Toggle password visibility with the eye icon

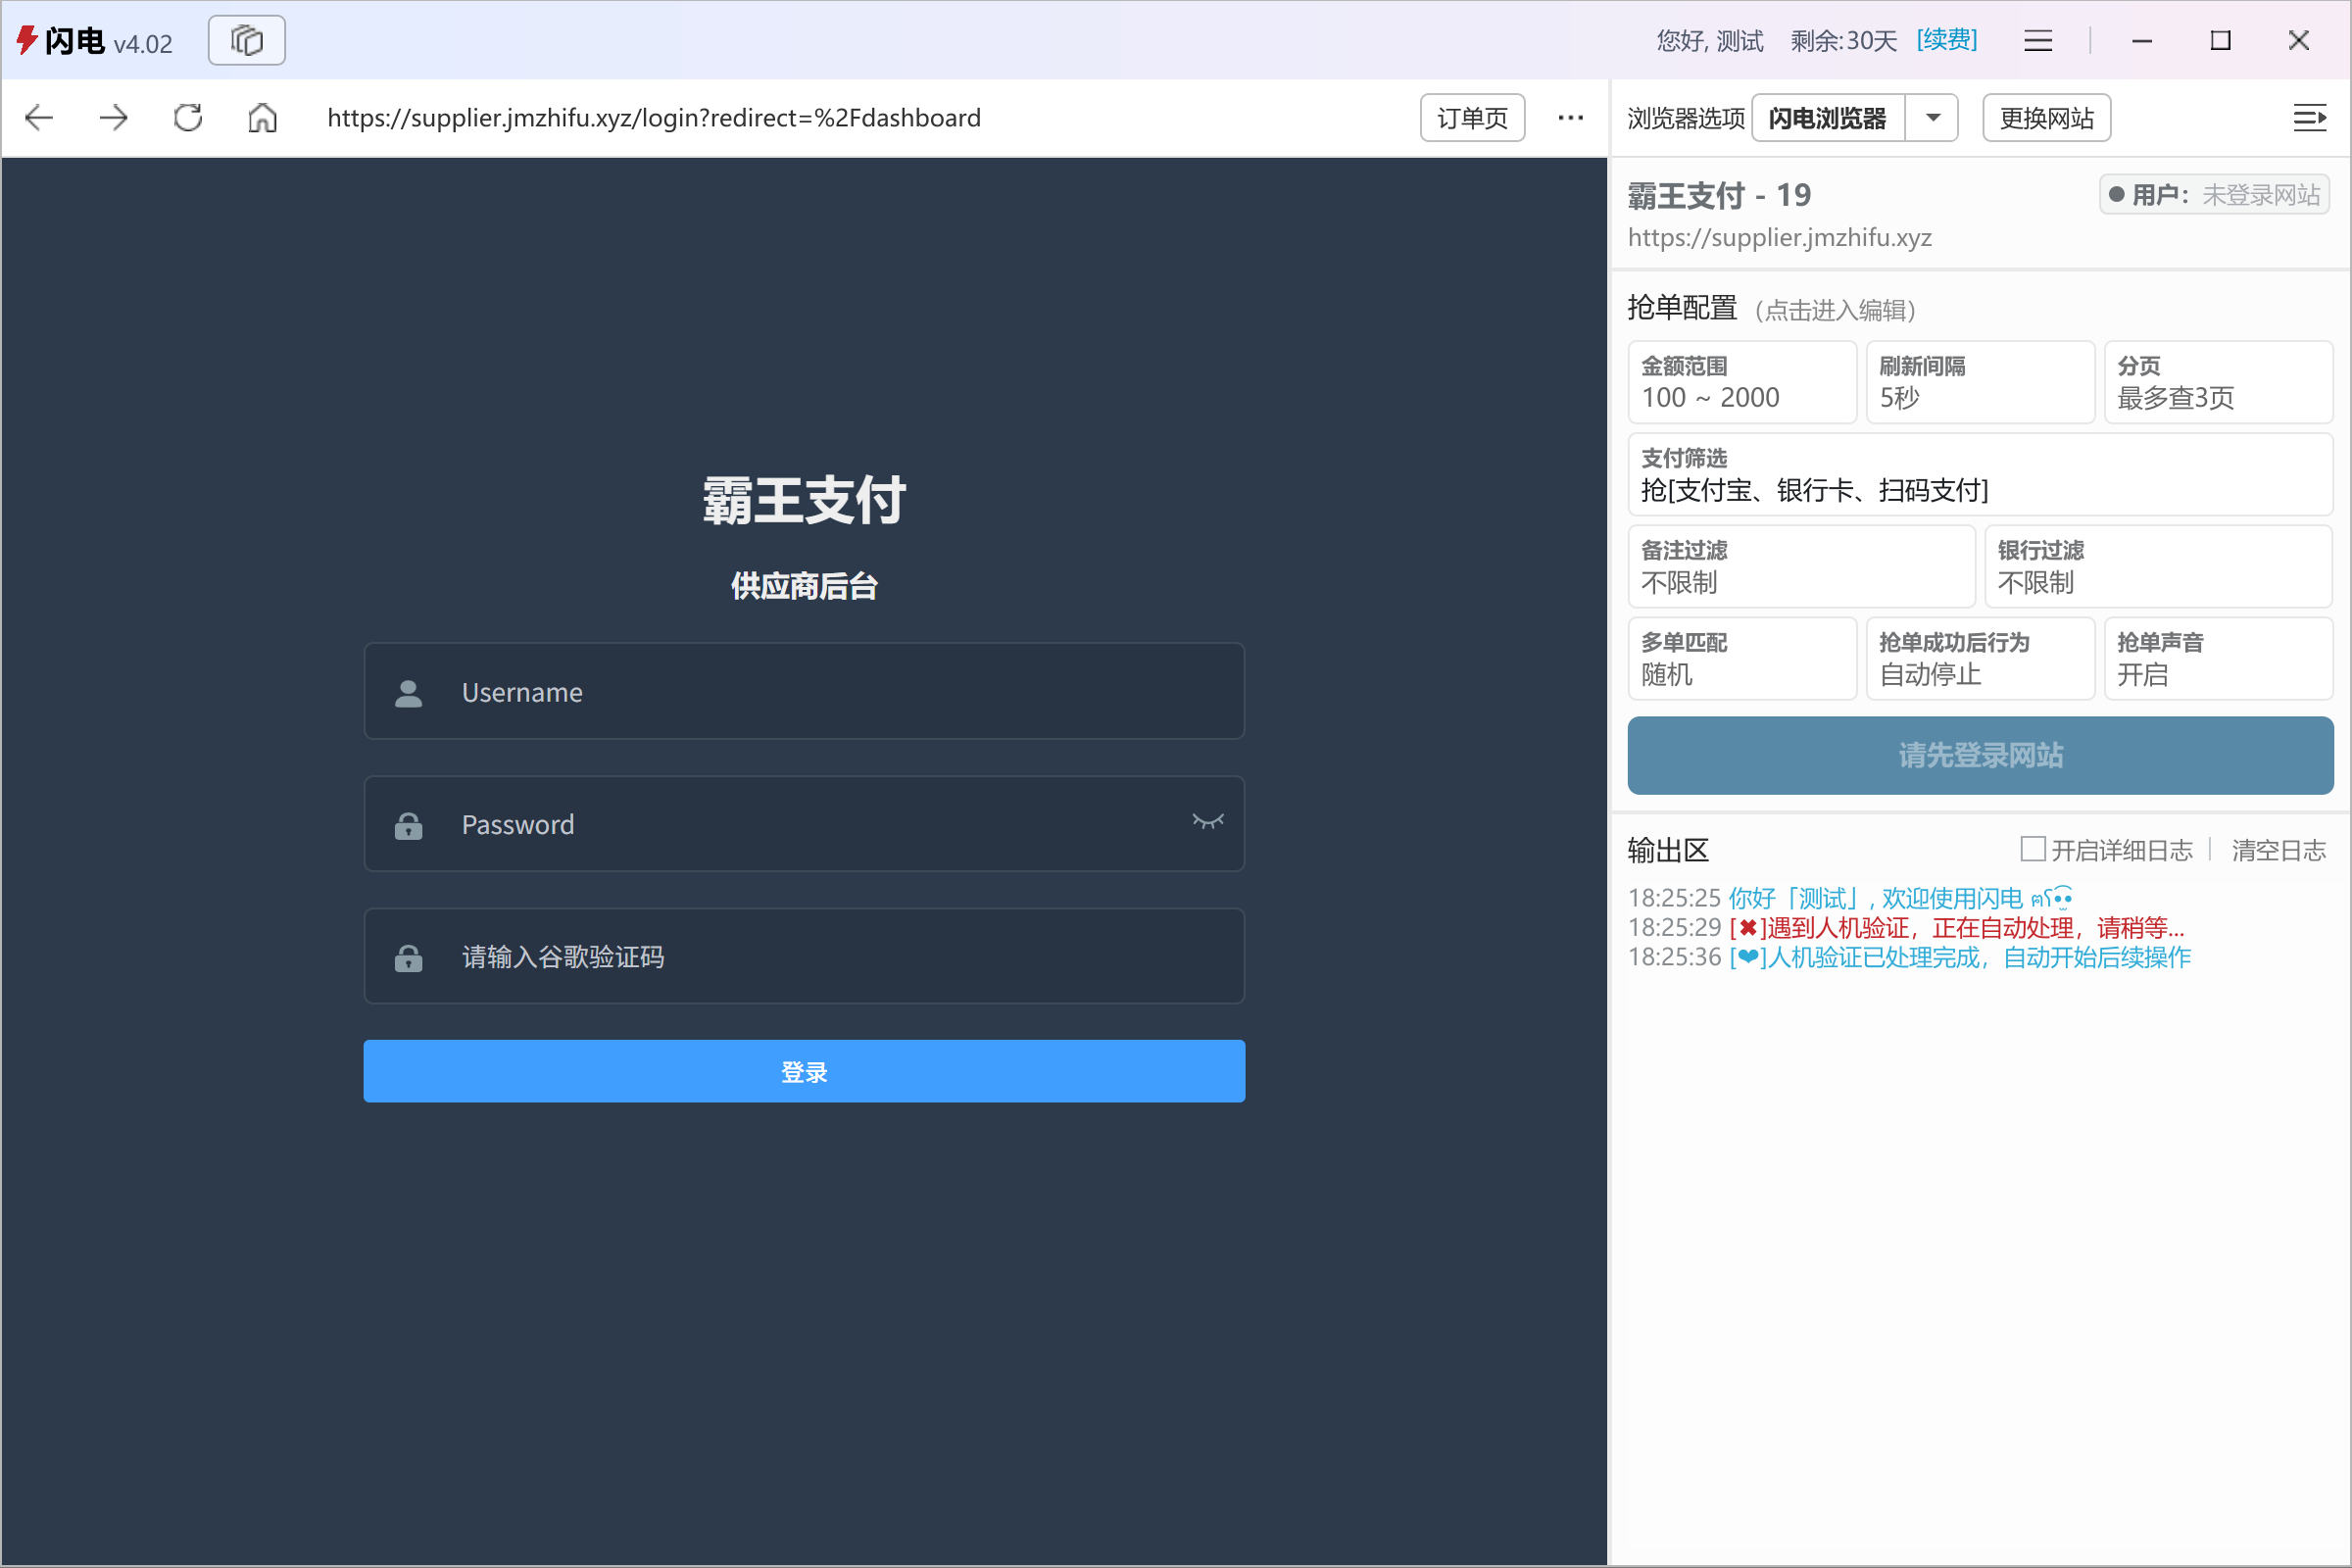(x=1208, y=823)
